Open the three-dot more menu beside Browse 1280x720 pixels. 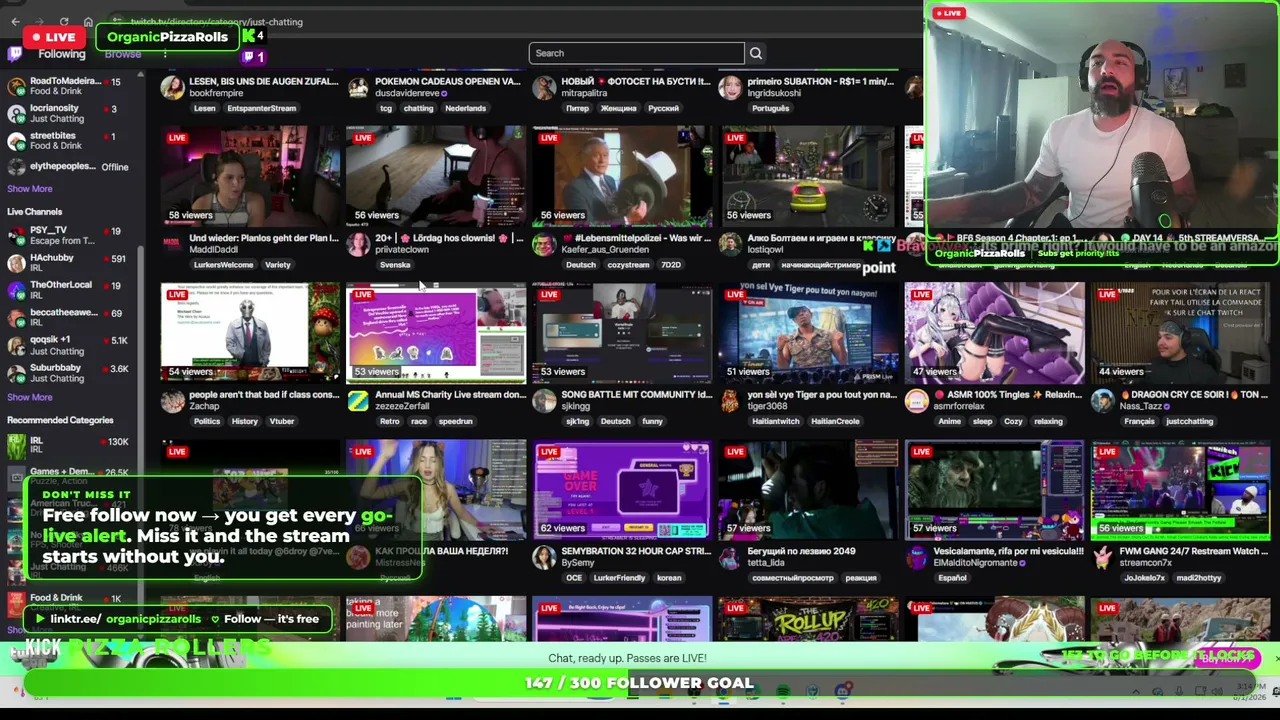tap(165, 54)
